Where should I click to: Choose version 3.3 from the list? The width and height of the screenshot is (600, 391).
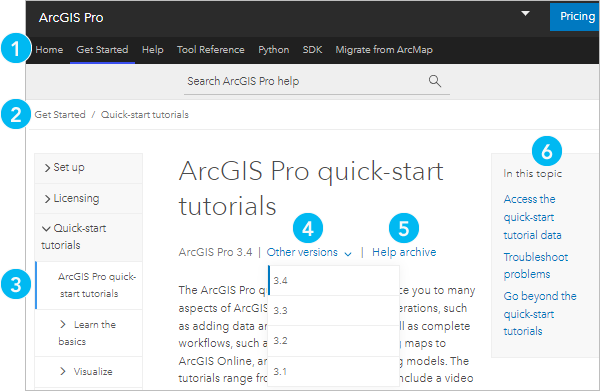pyautogui.click(x=334, y=310)
